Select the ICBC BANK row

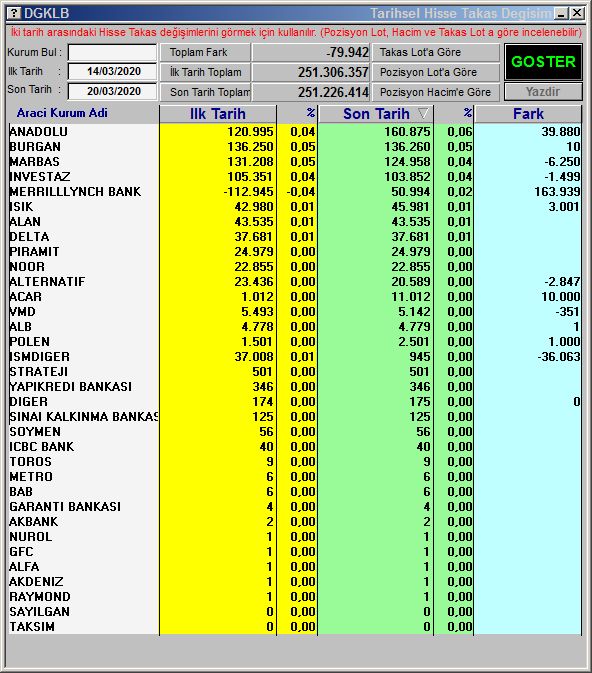pyautogui.click(x=295, y=446)
